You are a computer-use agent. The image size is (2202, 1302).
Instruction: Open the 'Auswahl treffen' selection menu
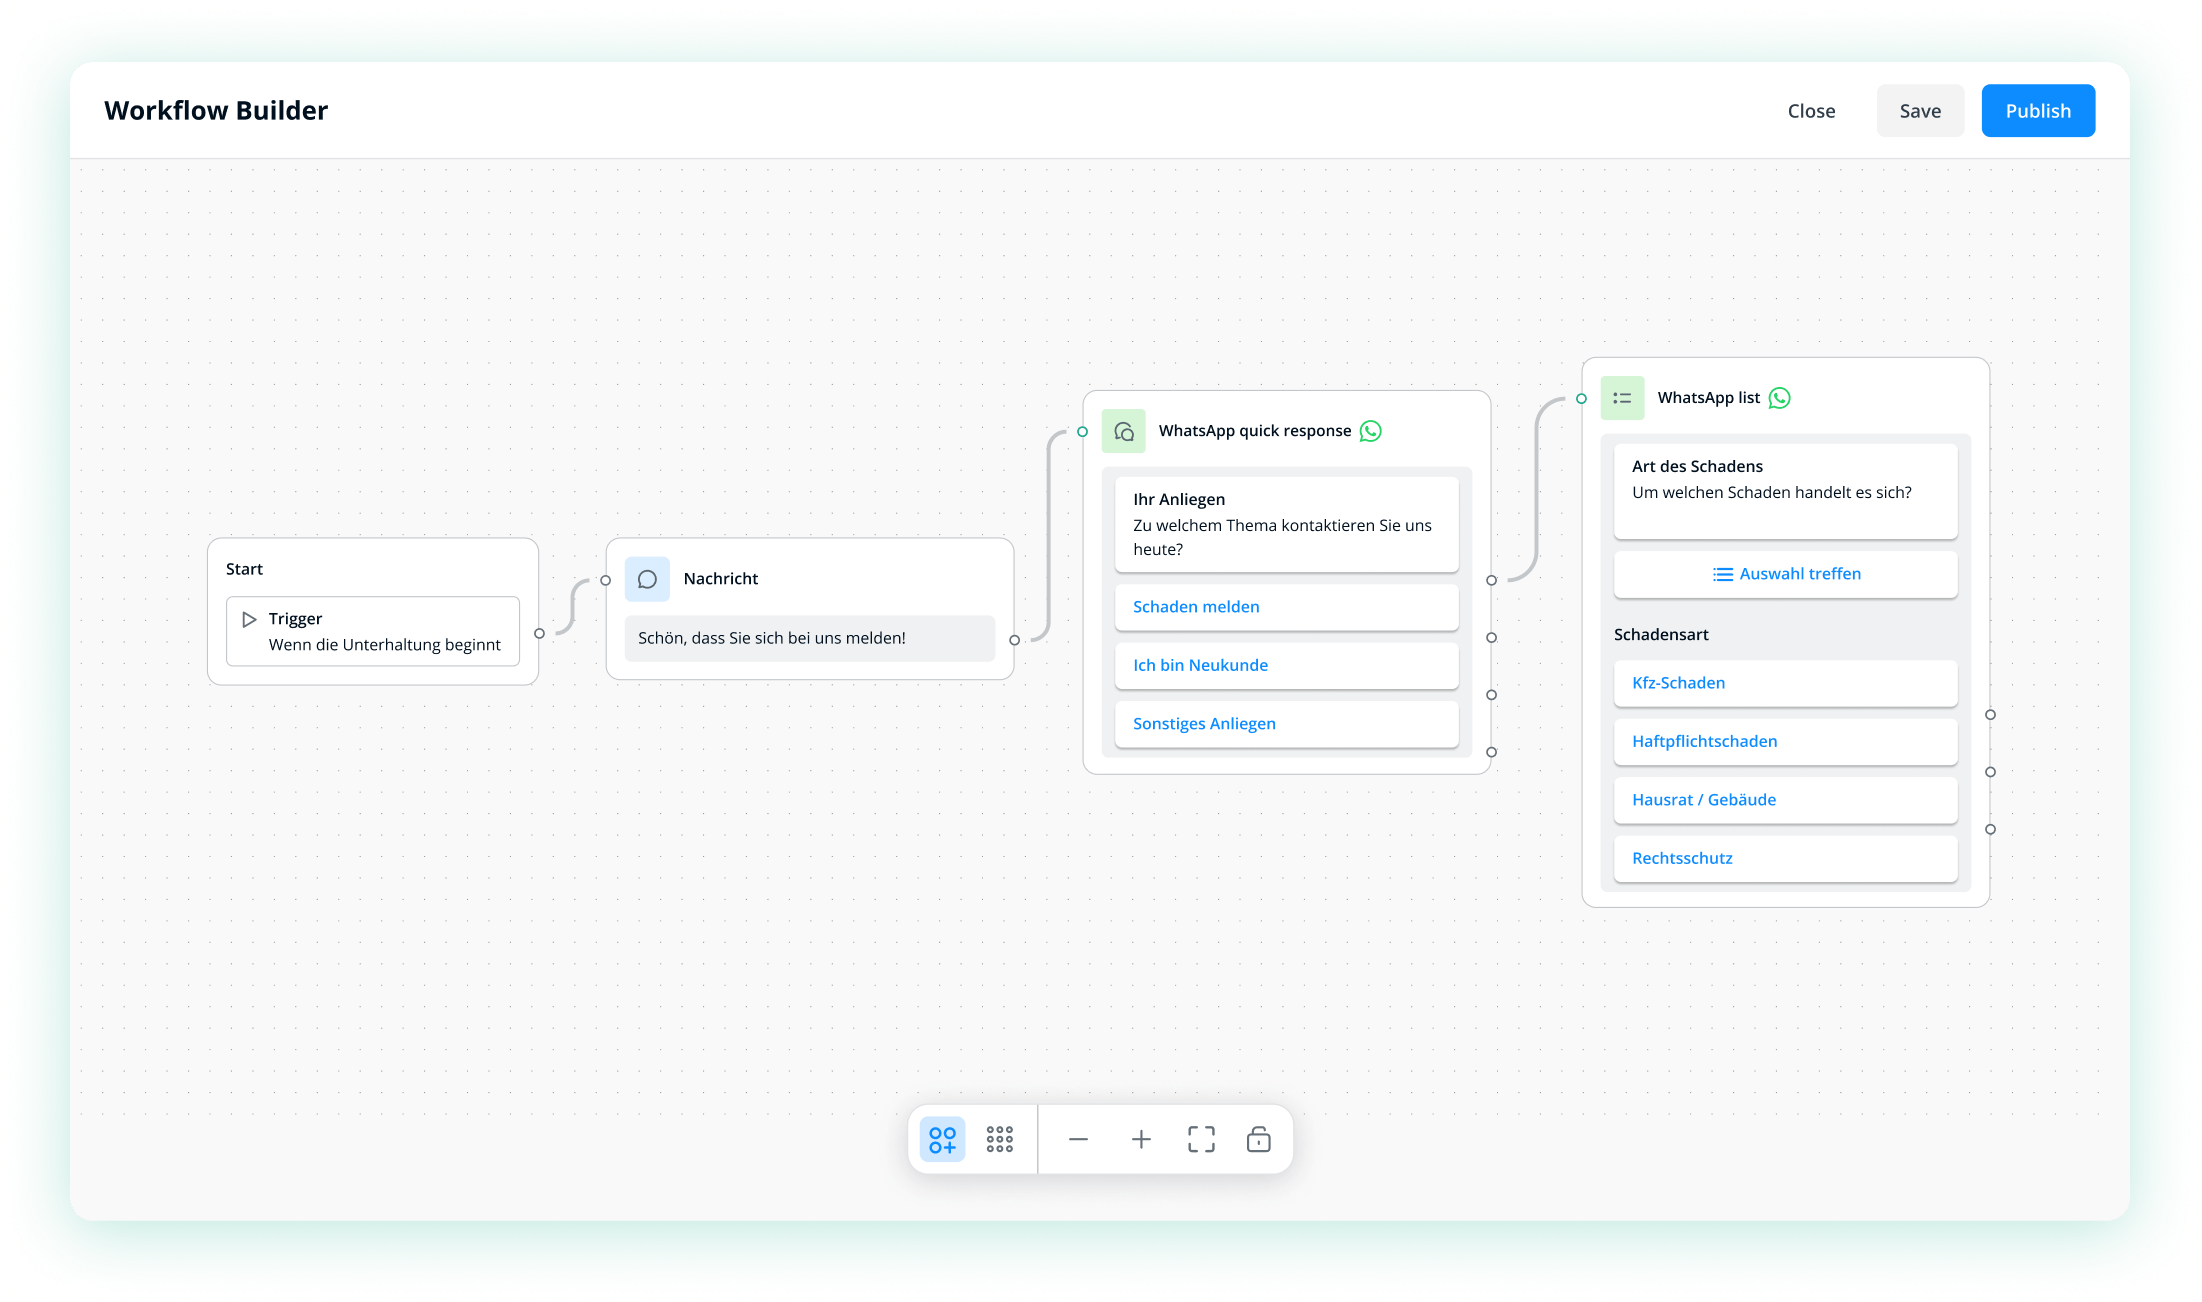(1785, 573)
